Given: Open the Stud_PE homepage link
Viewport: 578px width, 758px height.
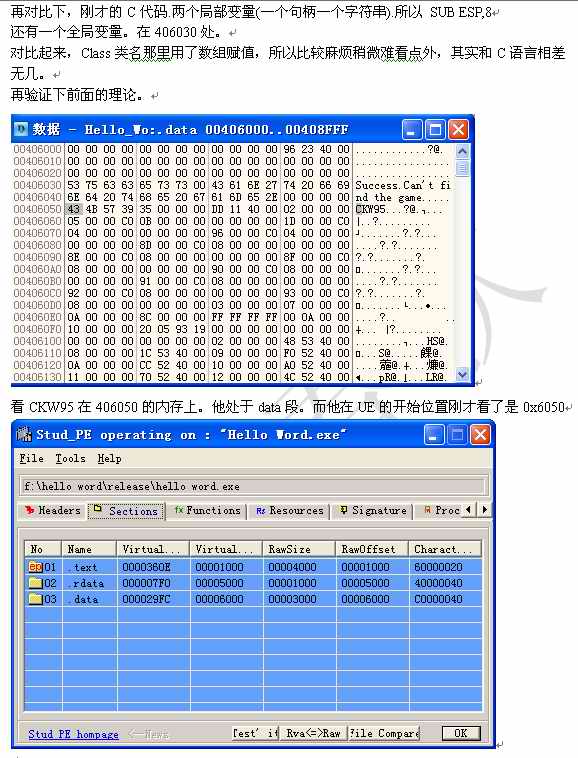Looking at the screenshot, I should 73,734.
